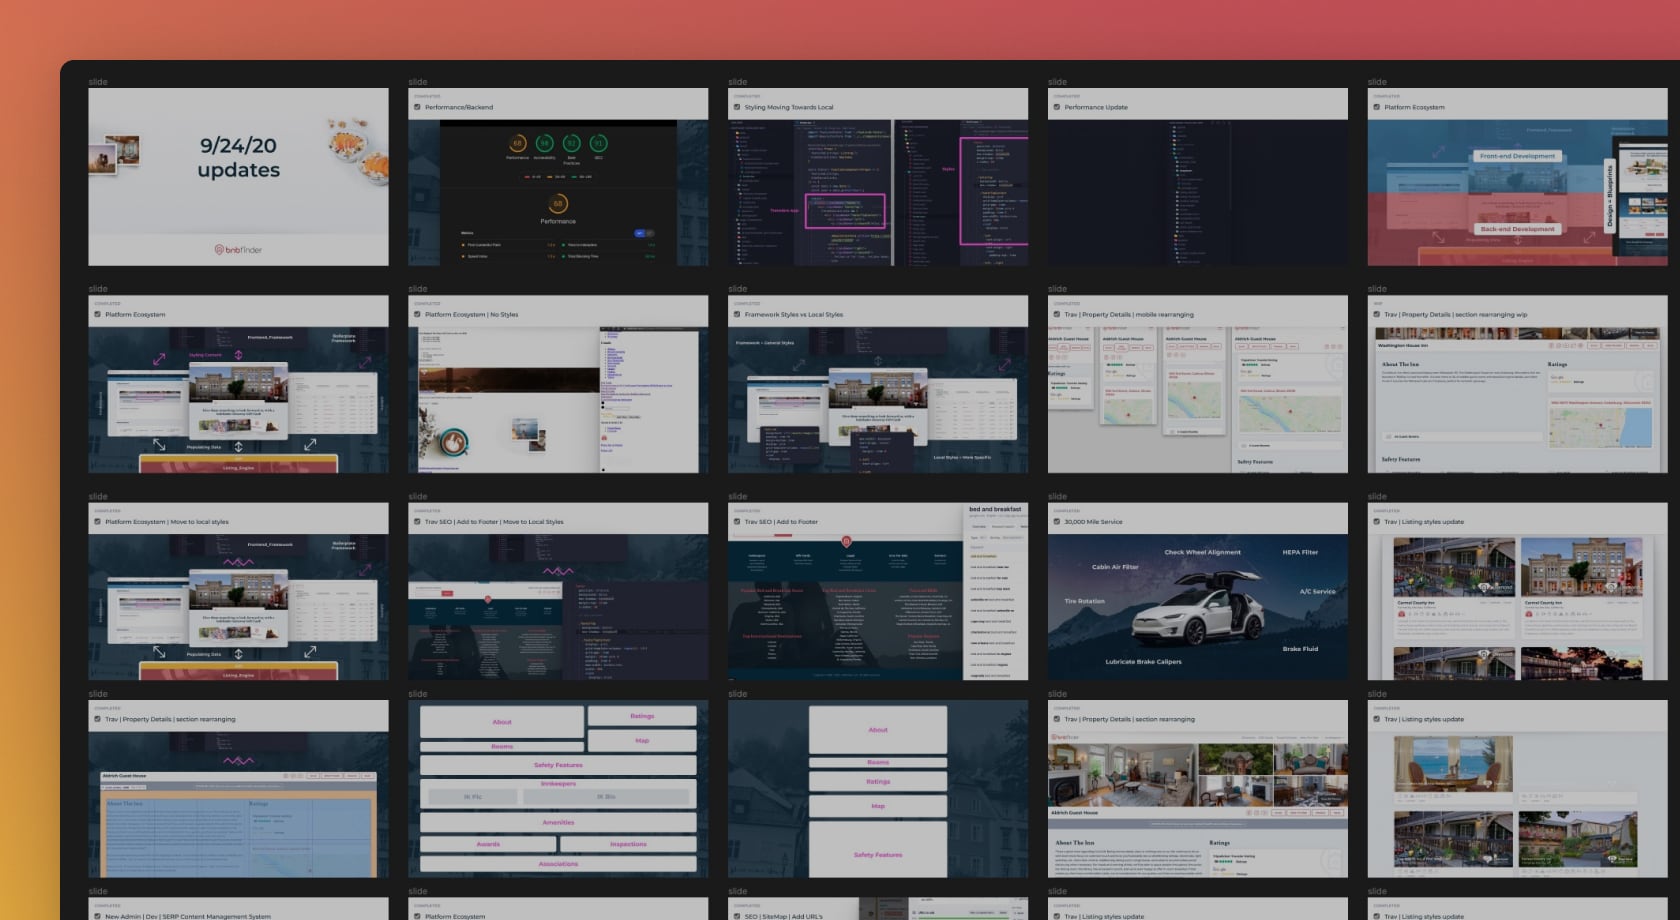The image size is (1680, 920).
Task: Click the Back-end Development label
Action: point(1517,229)
